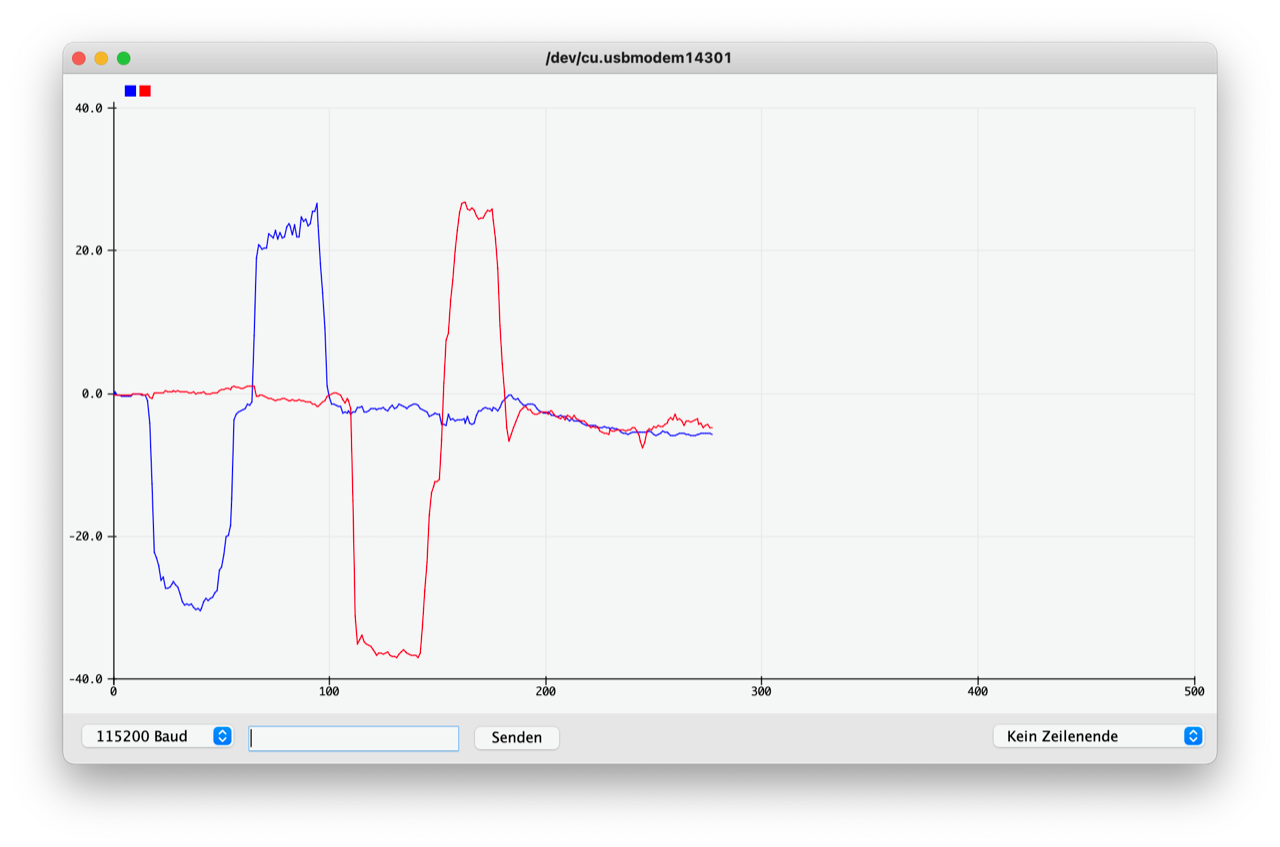1280x847 pixels.
Task: Focus the serial message input field
Action: pos(354,738)
